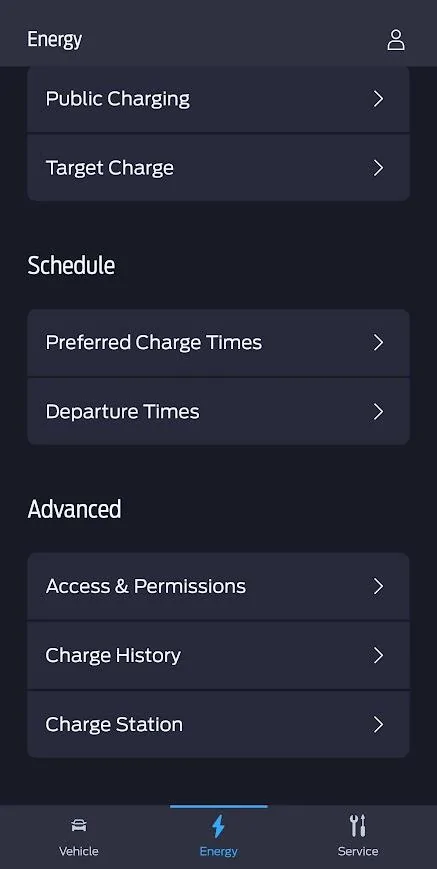Expand Preferred Charge Times chevron

tap(378, 343)
